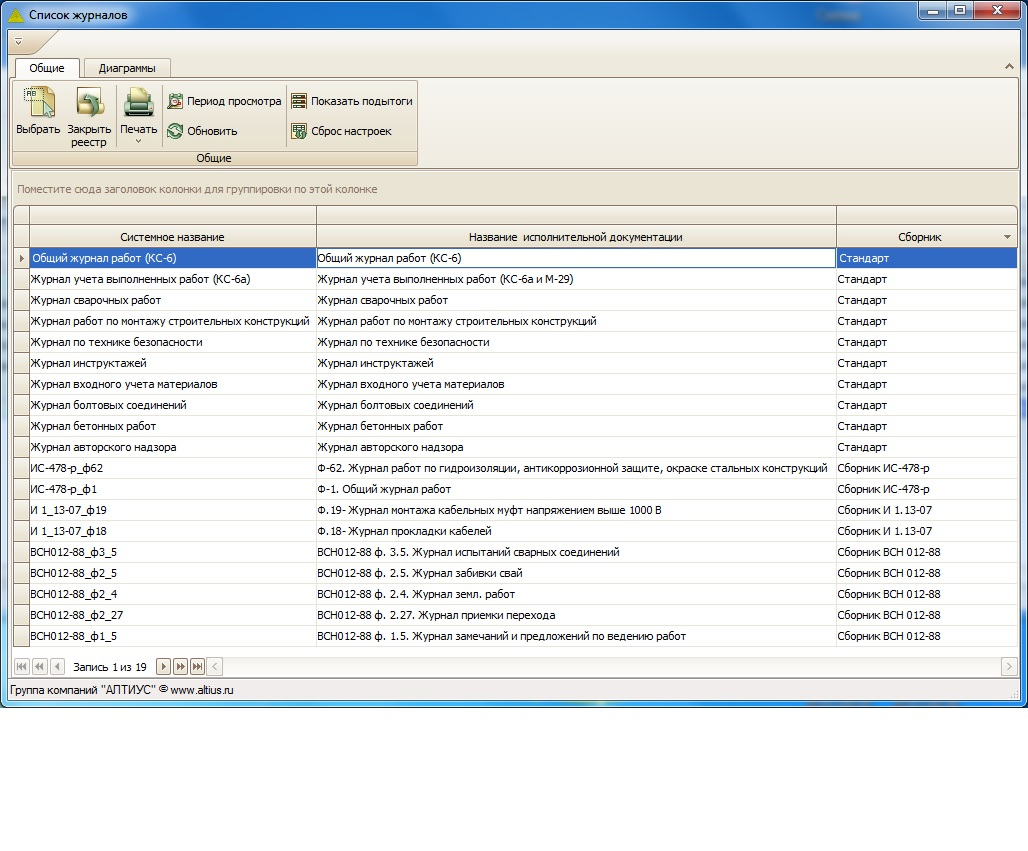The height and width of the screenshot is (851, 1028).
Task: Select the Журнал сварочных работ row
Action: point(96,300)
